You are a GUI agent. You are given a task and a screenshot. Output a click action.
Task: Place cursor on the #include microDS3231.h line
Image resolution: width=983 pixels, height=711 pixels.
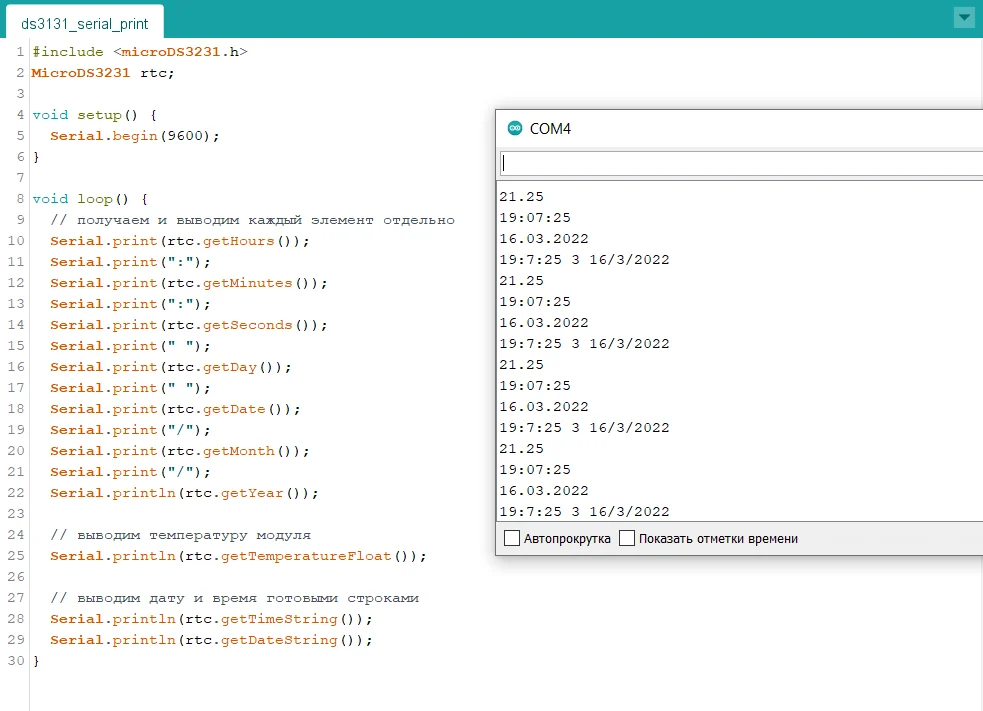point(140,52)
